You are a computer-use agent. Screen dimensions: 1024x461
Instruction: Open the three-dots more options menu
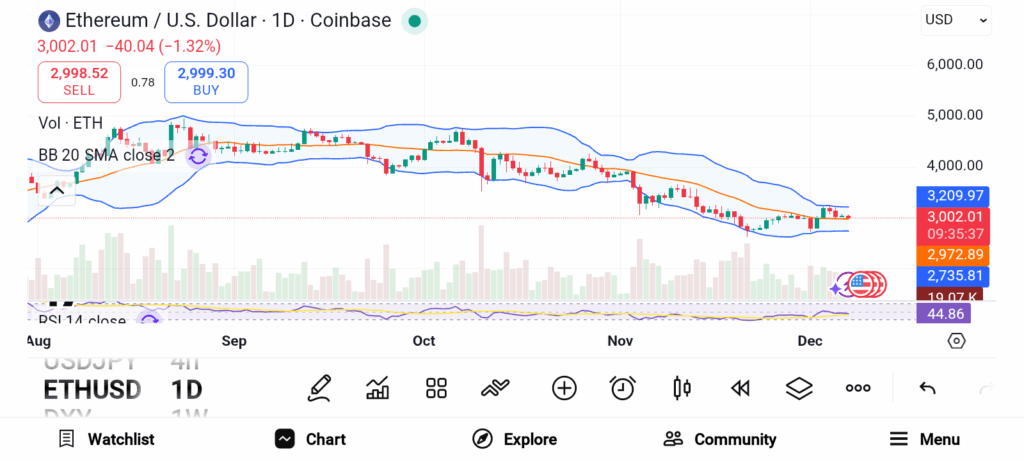pyautogui.click(x=858, y=388)
